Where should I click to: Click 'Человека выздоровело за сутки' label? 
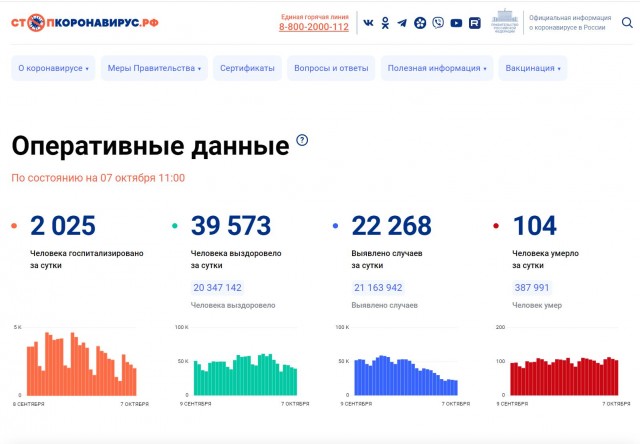click(236, 259)
